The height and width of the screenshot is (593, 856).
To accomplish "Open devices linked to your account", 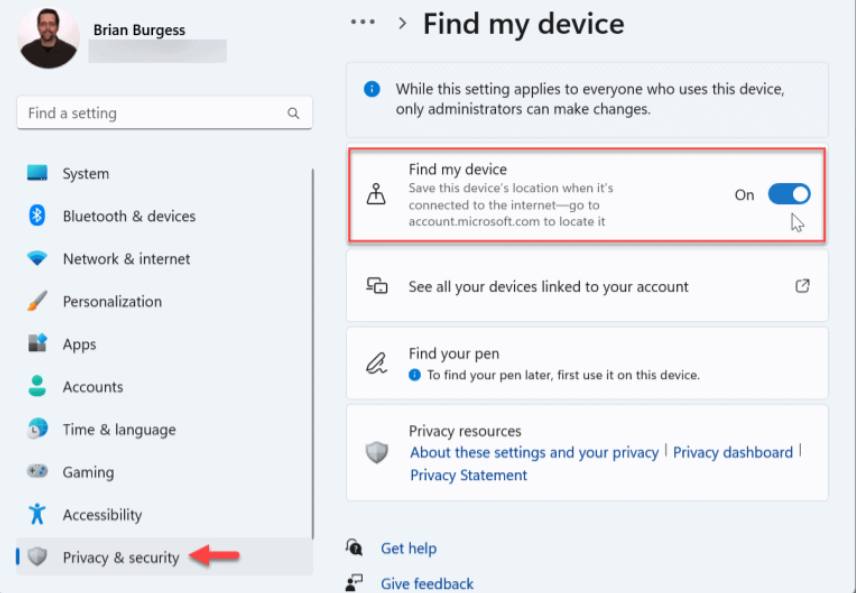I will tap(548, 286).
